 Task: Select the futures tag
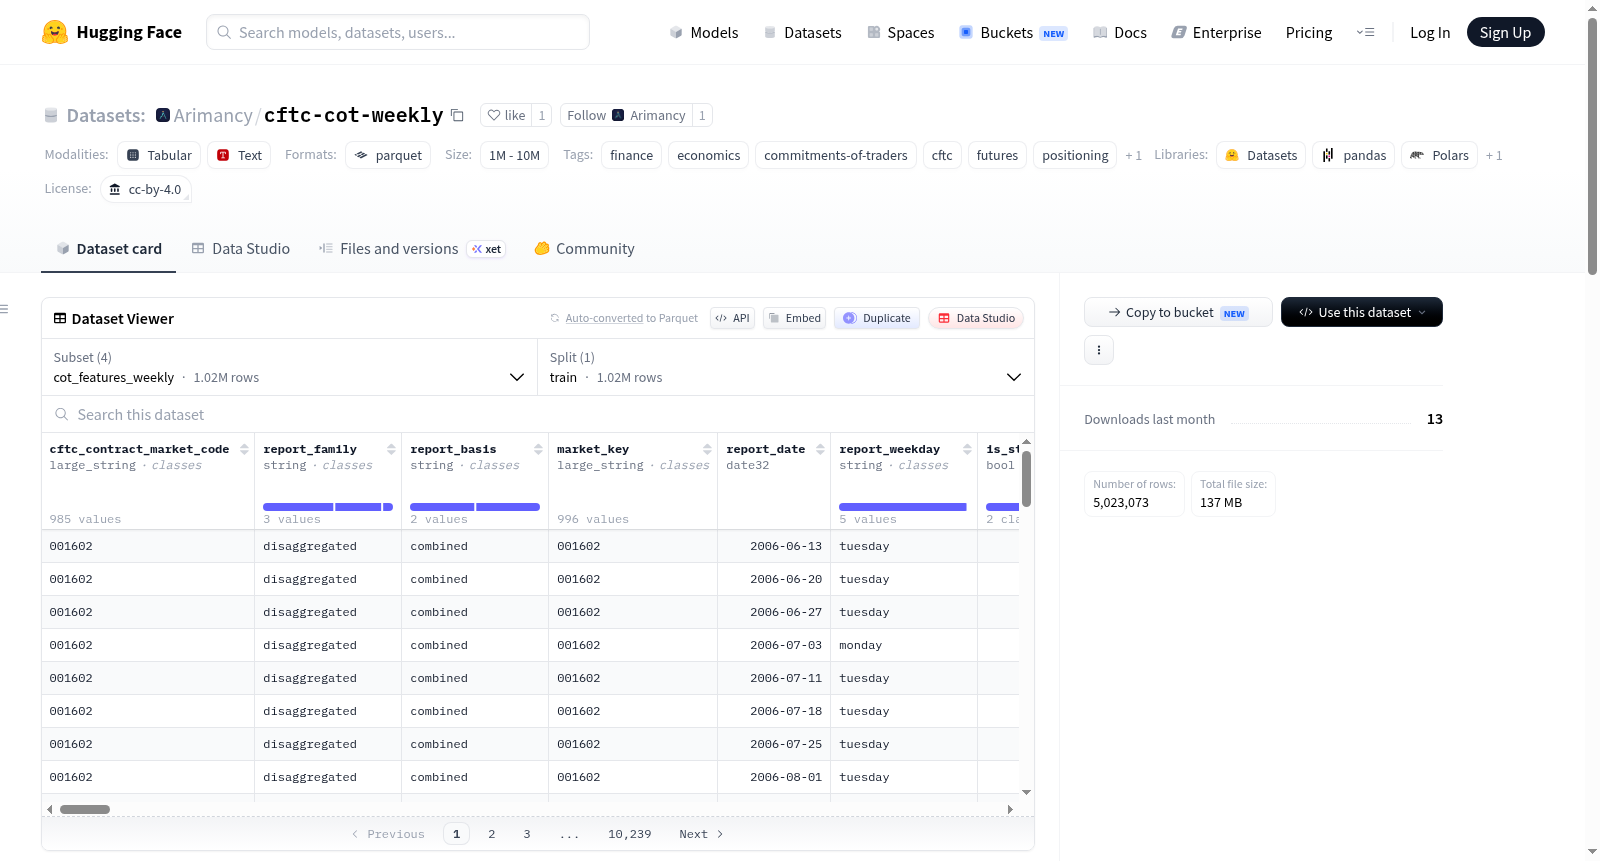tap(997, 155)
